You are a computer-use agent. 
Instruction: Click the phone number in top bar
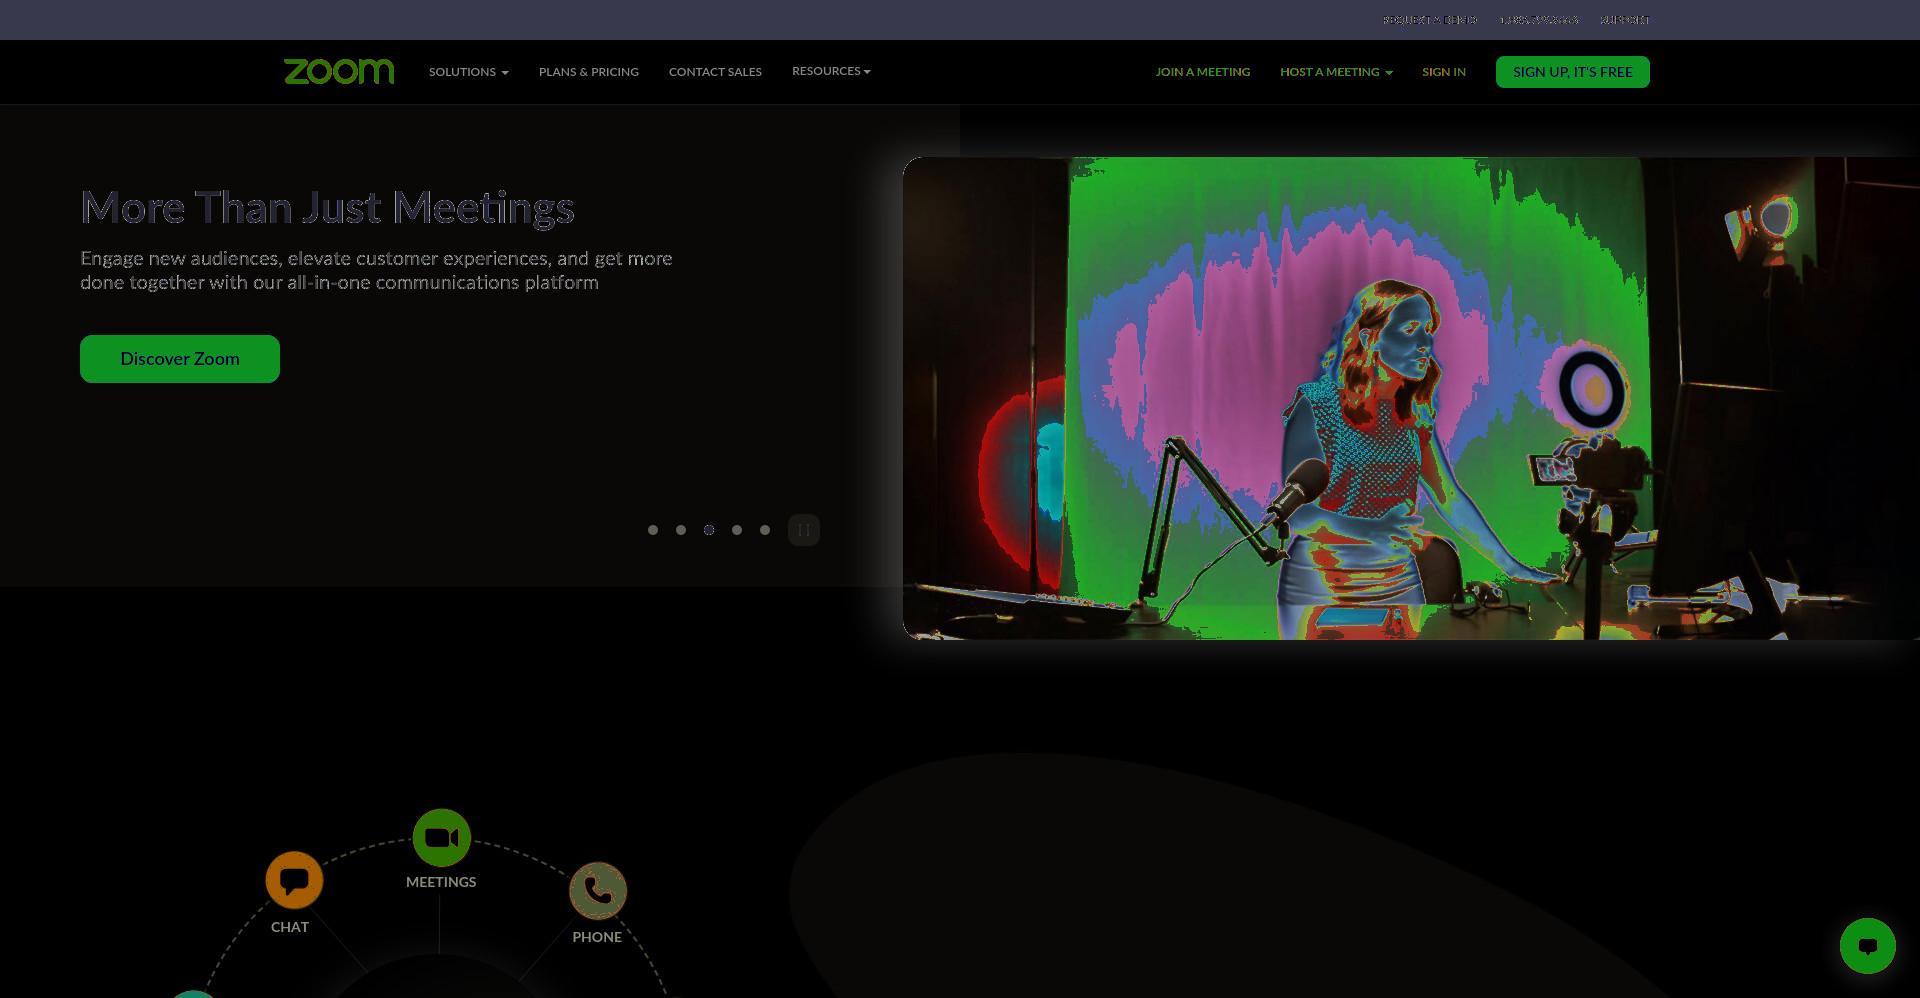tap(1539, 20)
